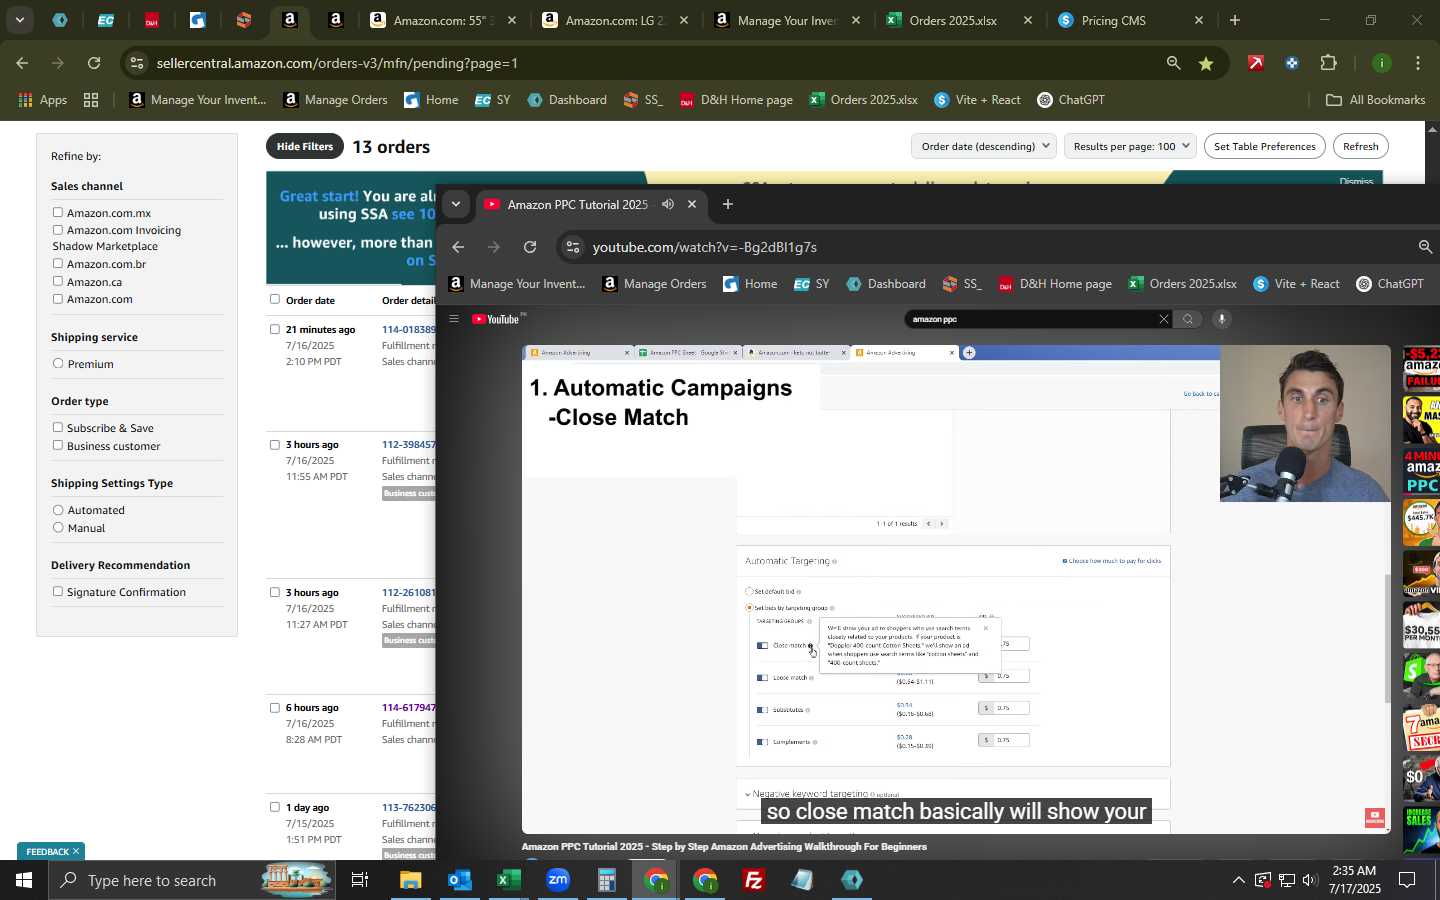Open the Apps bookmark shortcut
The width and height of the screenshot is (1440, 900).
point(42,100)
